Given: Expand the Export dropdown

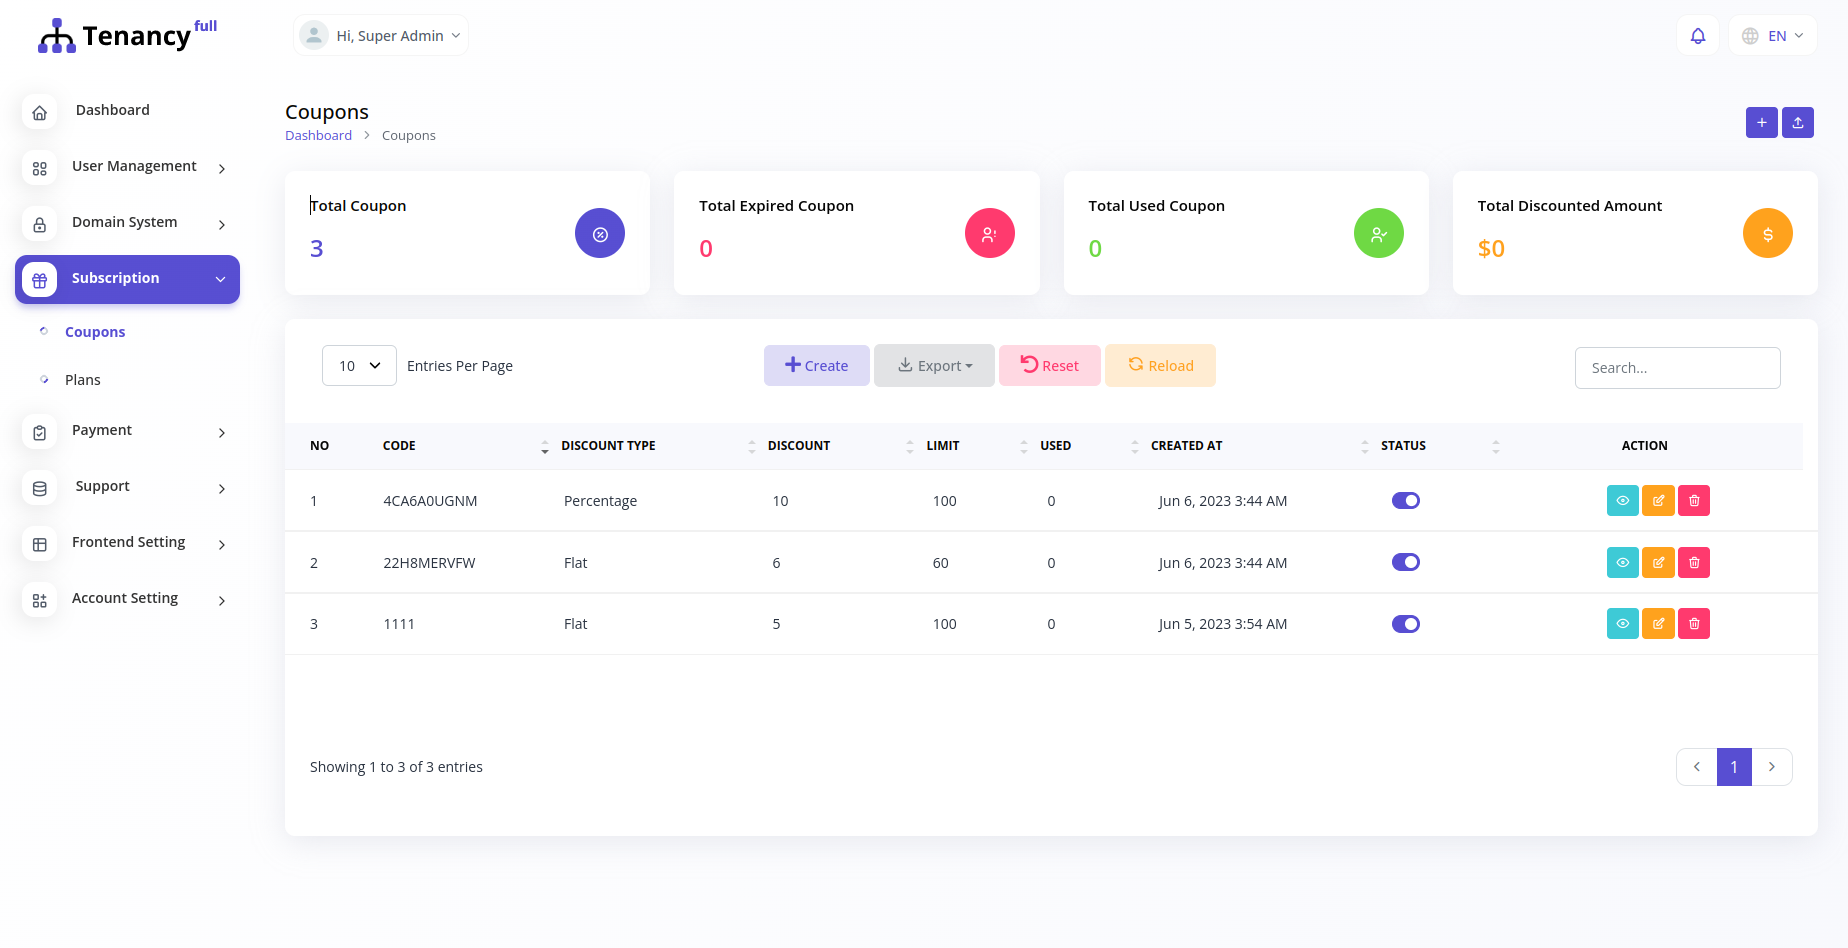Looking at the screenshot, I should [934, 365].
